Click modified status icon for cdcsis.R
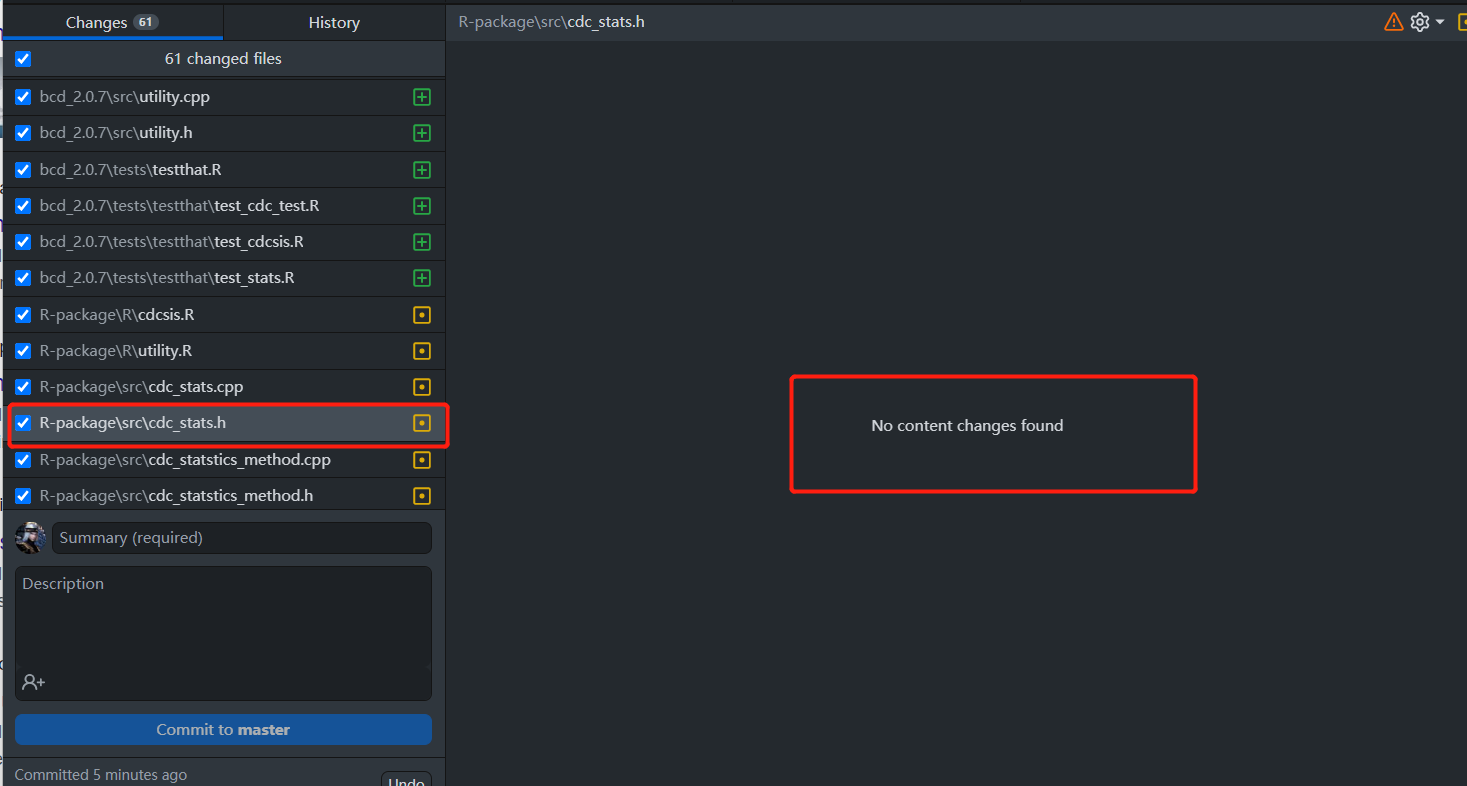1467x786 pixels. click(422, 315)
